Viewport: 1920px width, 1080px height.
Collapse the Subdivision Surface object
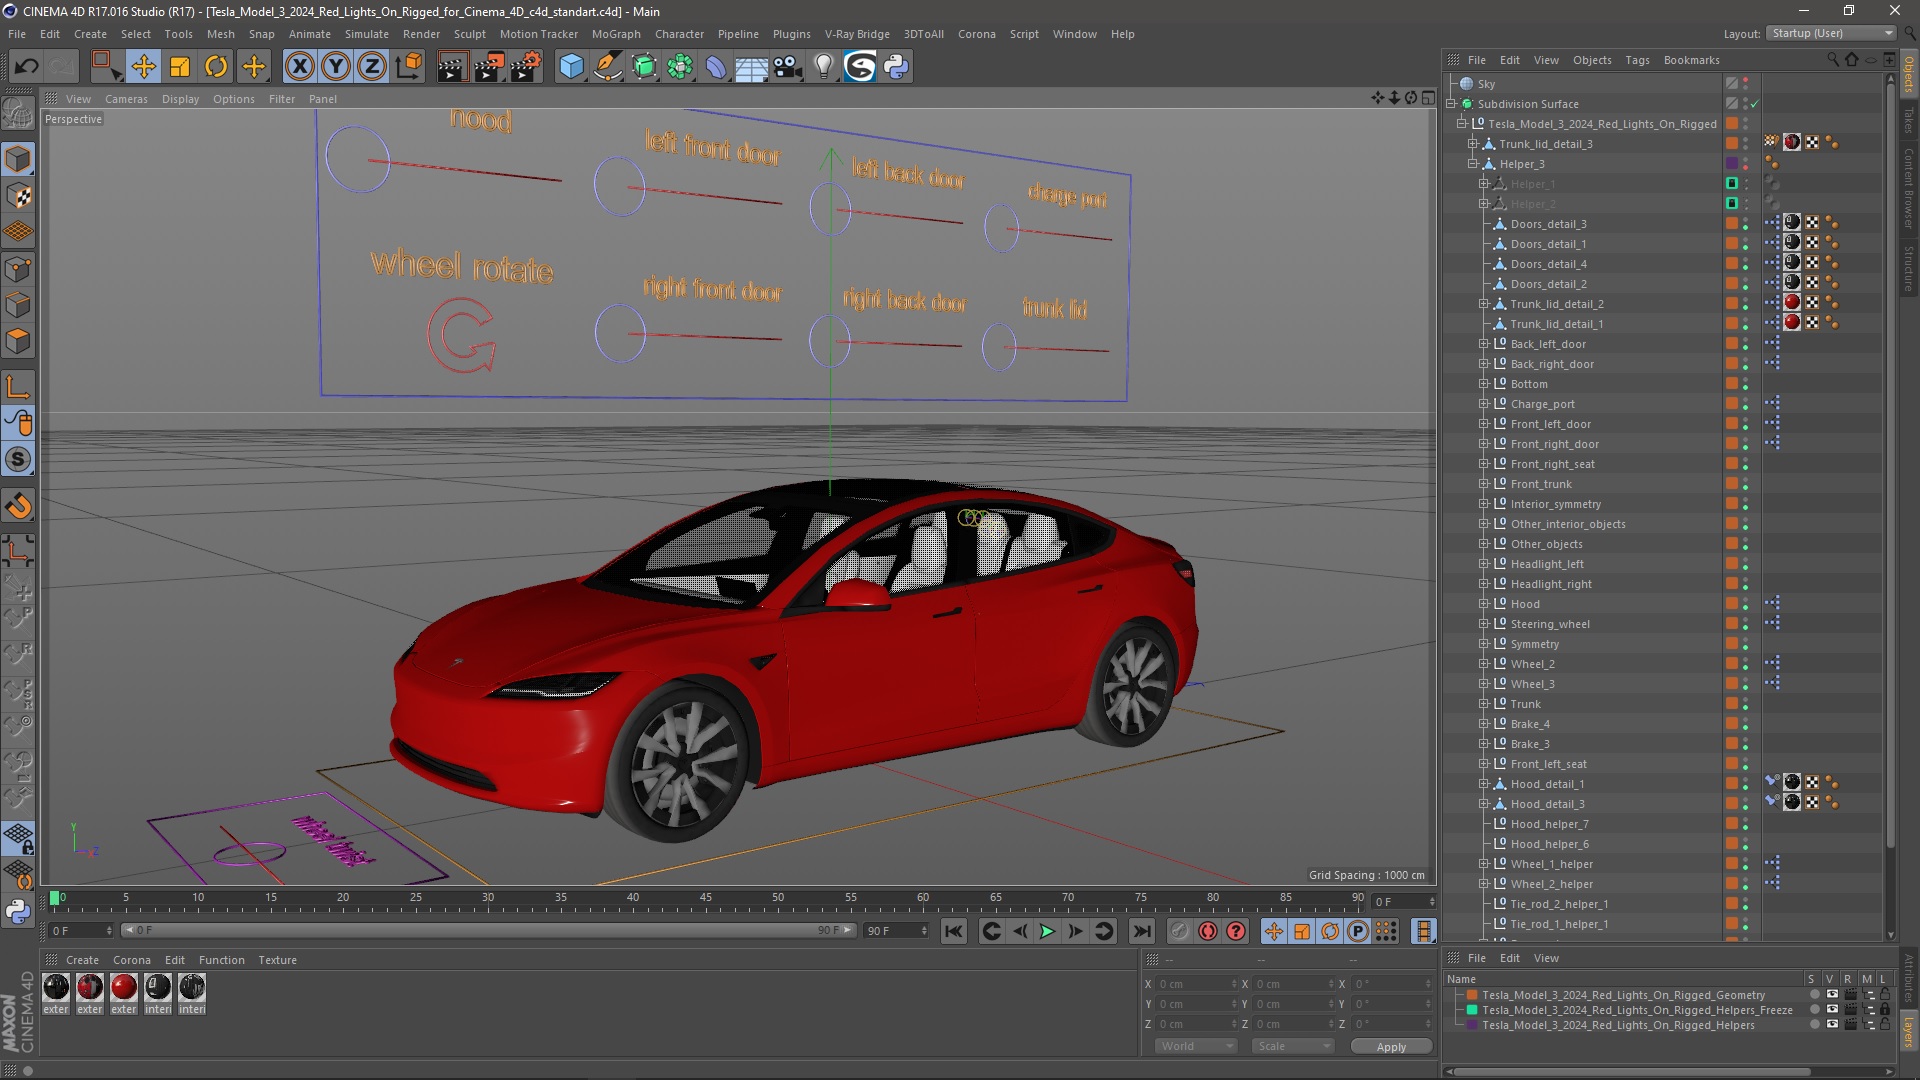1450,104
